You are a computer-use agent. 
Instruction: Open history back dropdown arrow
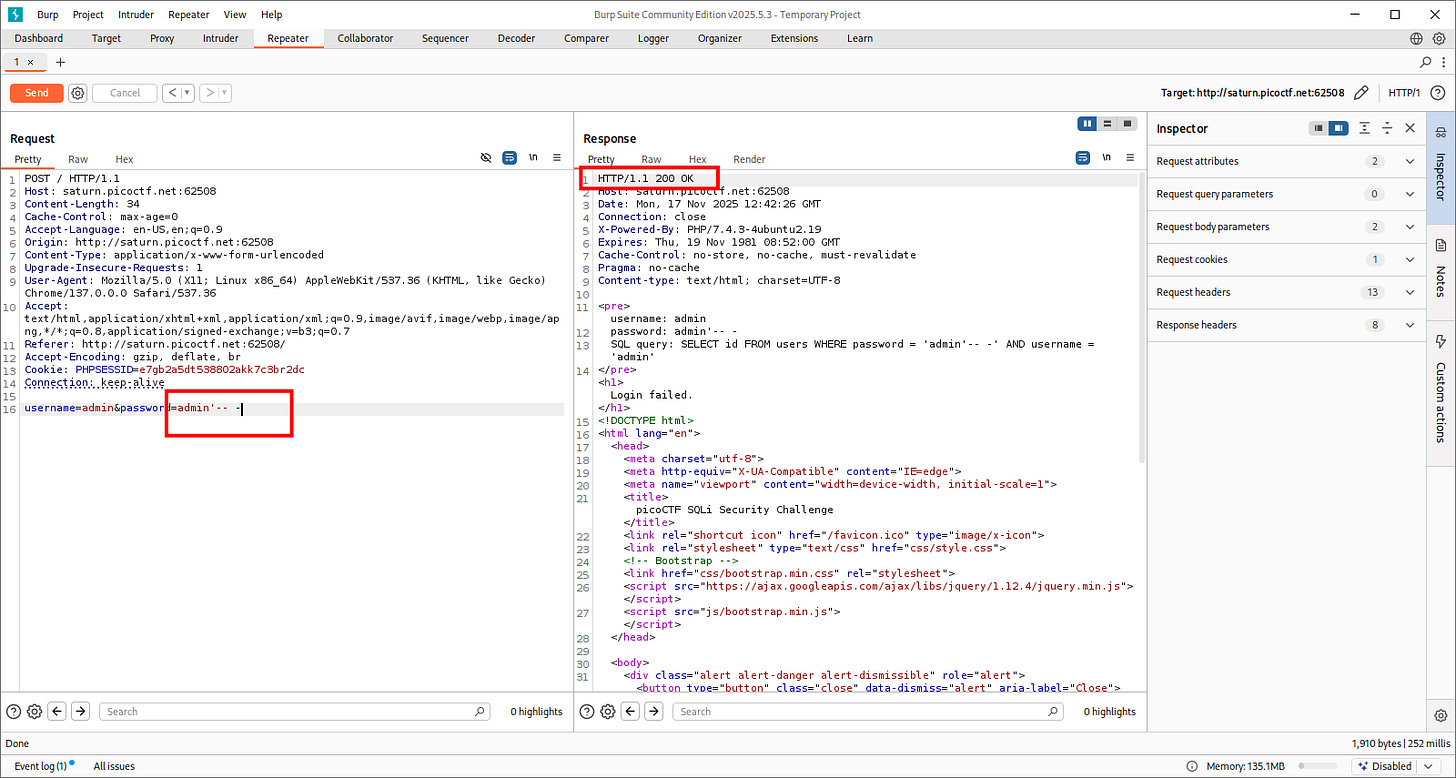[x=188, y=92]
